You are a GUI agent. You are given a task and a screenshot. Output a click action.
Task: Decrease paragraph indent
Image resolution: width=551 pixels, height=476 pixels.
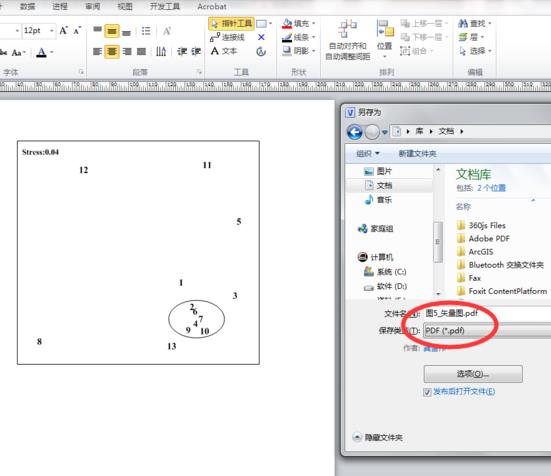tap(182, 52)
